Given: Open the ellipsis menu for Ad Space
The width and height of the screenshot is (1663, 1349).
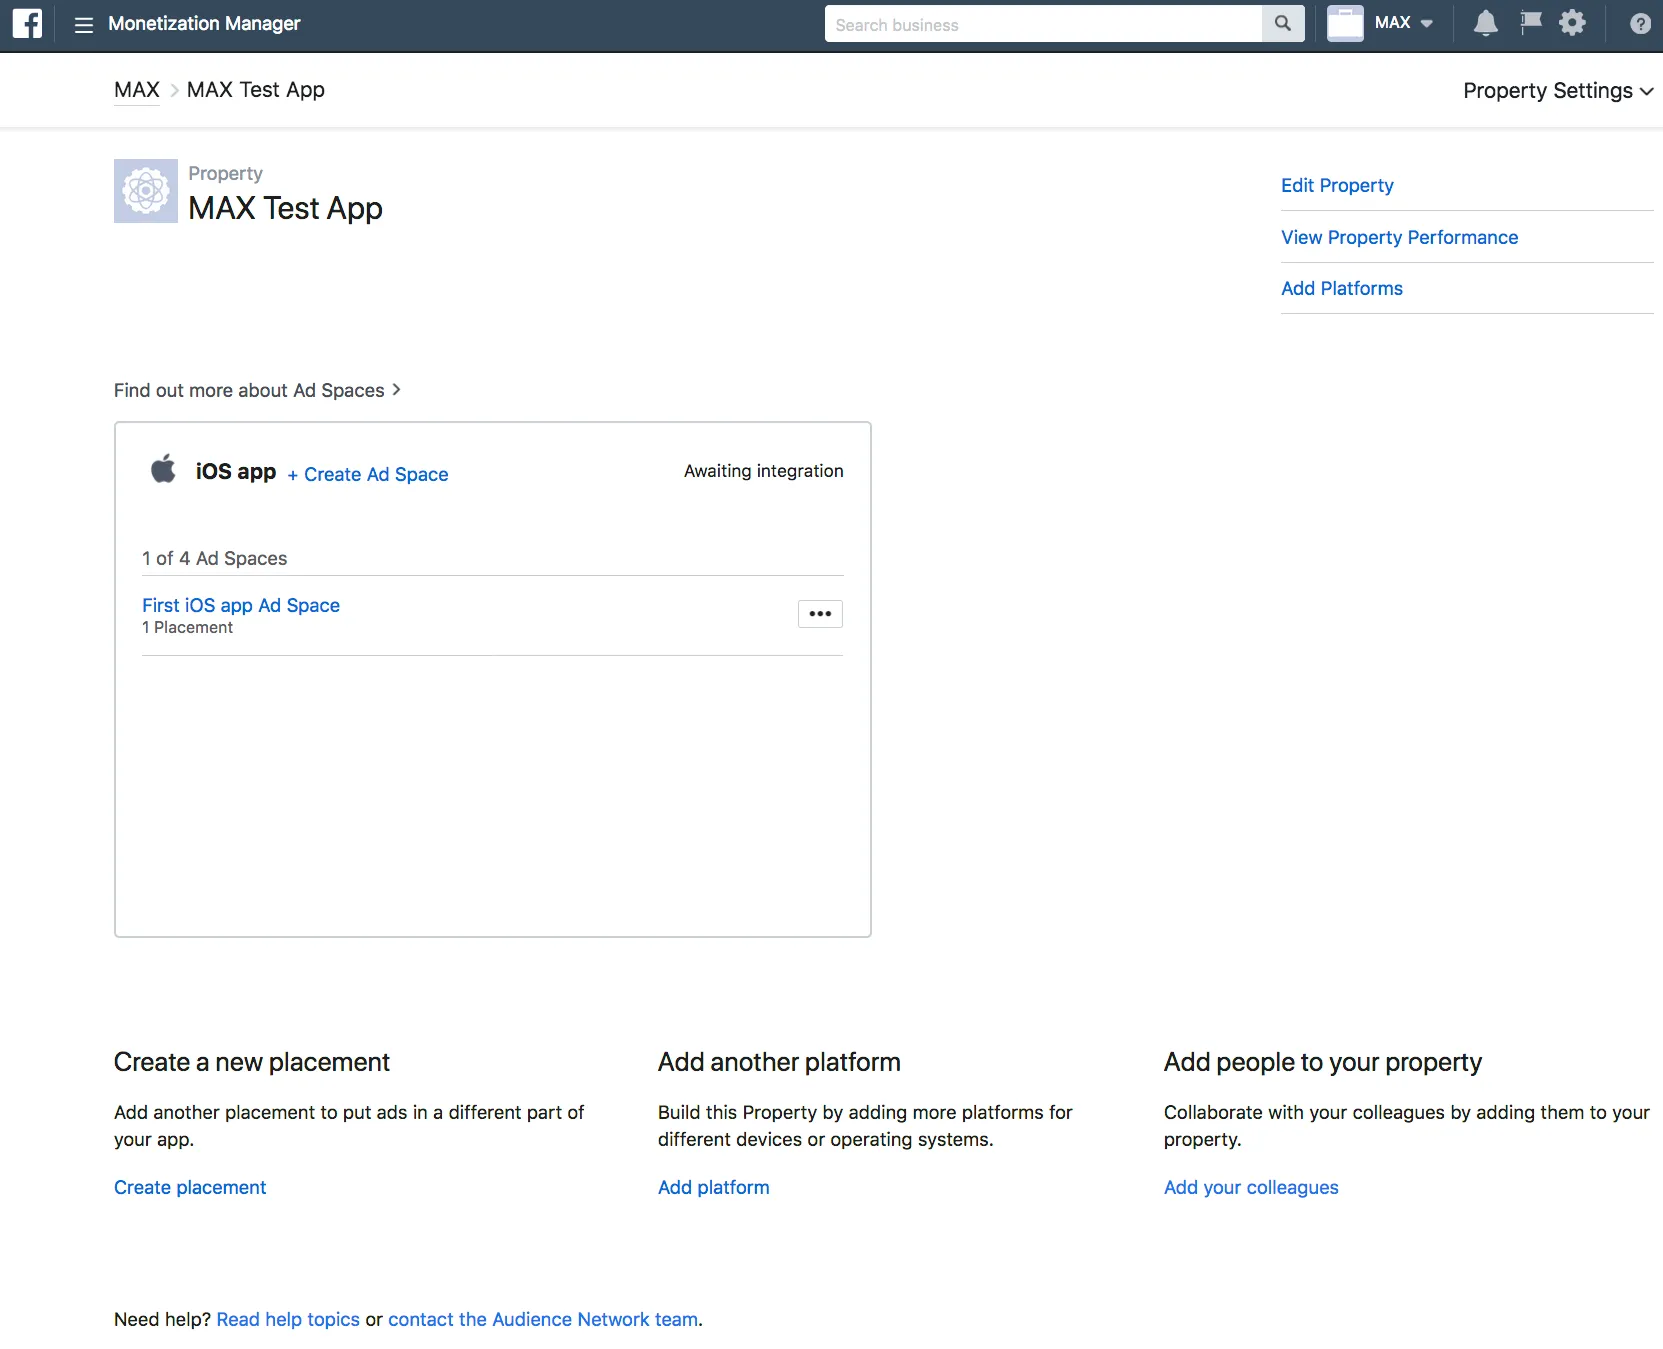Looking at the screenshot, I should 820,614.
